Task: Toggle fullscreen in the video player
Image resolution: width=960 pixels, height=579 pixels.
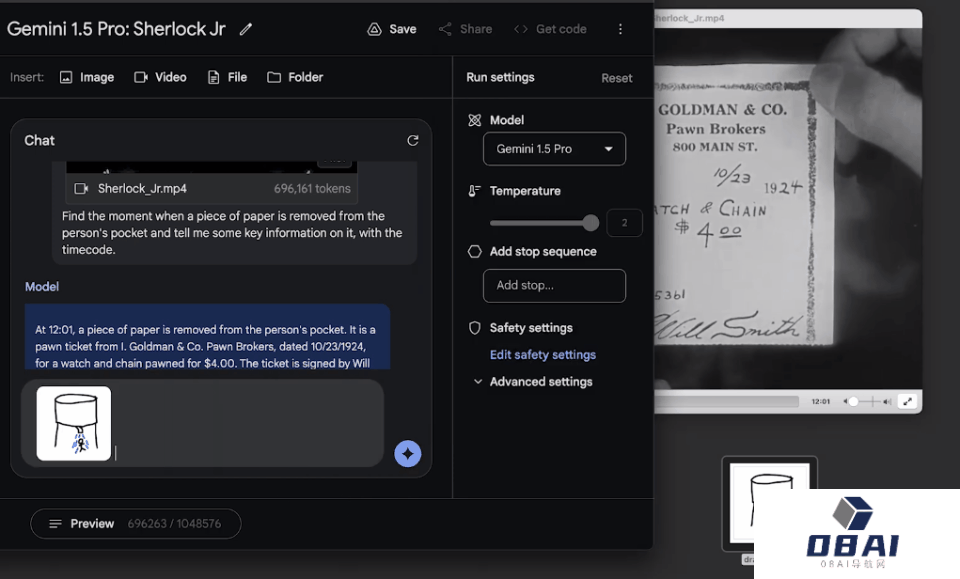Action: [907, 402]
